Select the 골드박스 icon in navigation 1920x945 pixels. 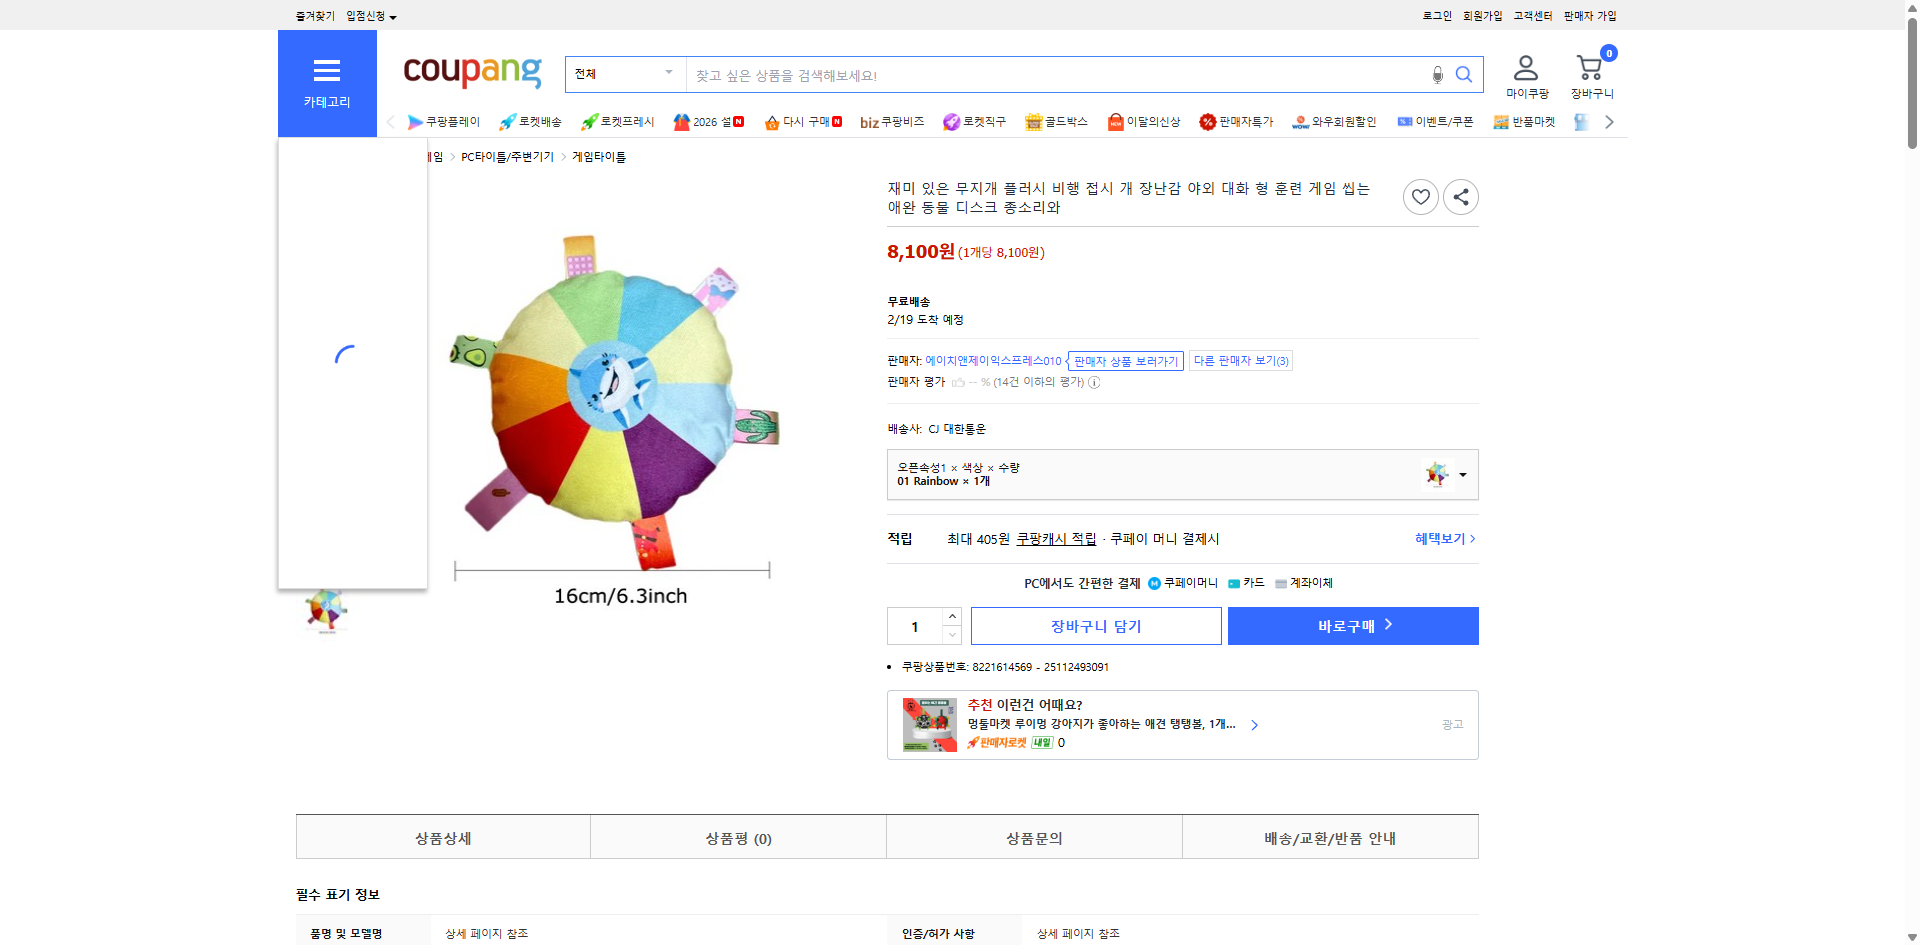(x=1035, y=121)
